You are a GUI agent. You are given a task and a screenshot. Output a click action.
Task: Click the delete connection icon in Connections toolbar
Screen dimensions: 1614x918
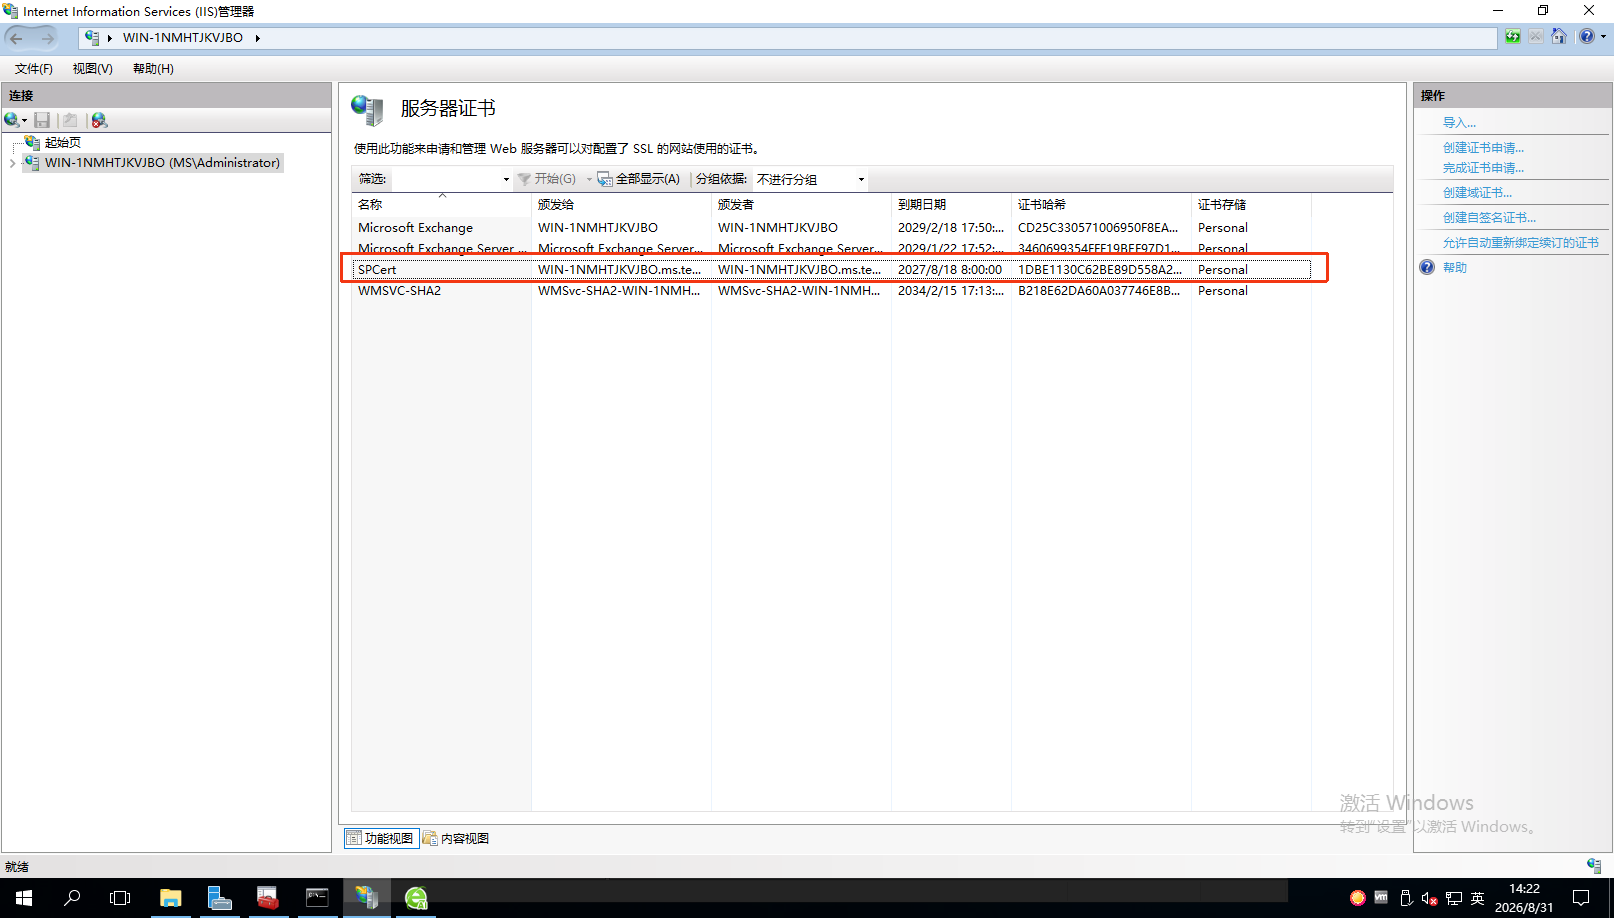tap(99, 120)
